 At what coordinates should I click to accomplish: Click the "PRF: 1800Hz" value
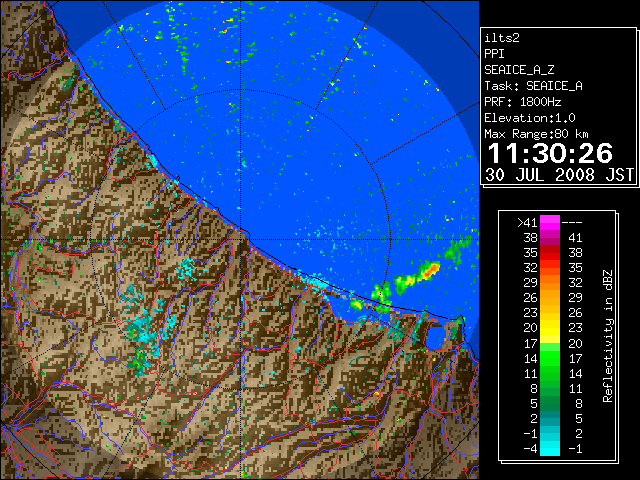click(522, 102)
